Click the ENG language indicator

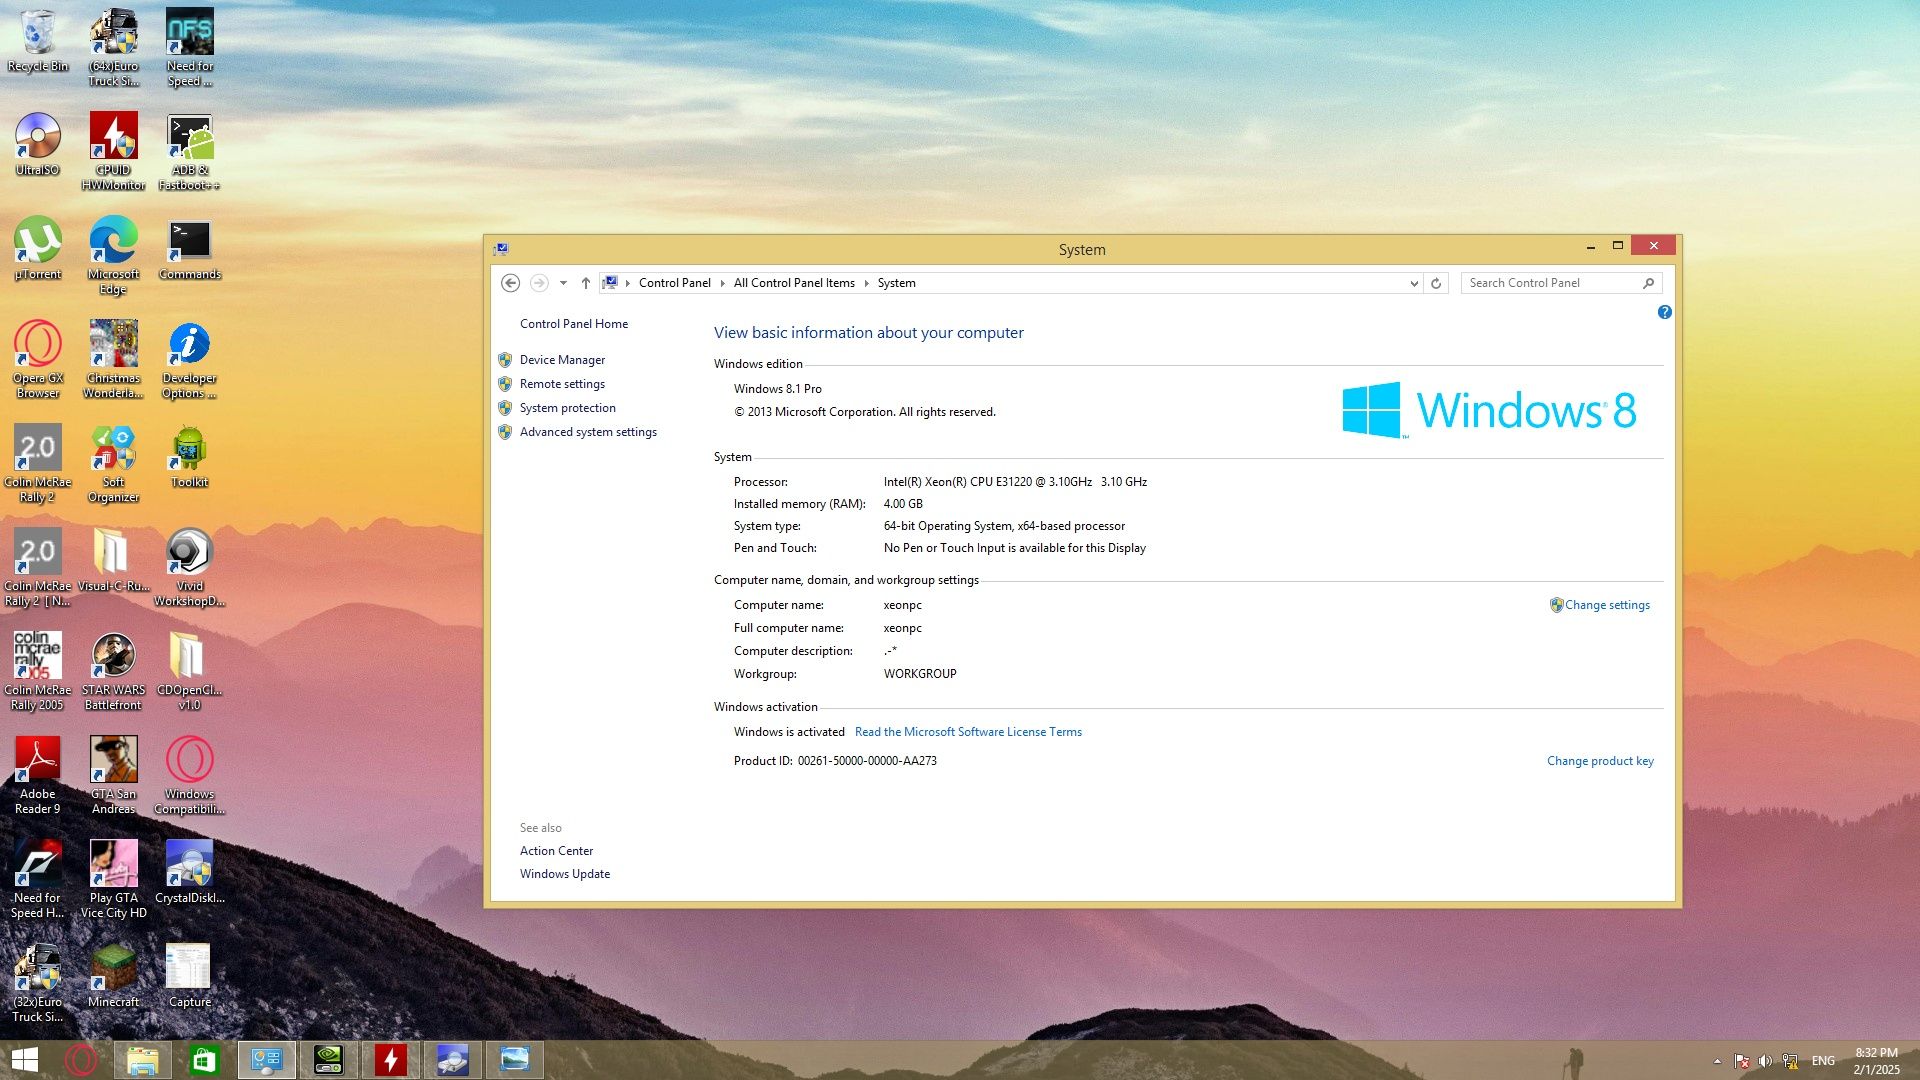pos(1823,1061)
